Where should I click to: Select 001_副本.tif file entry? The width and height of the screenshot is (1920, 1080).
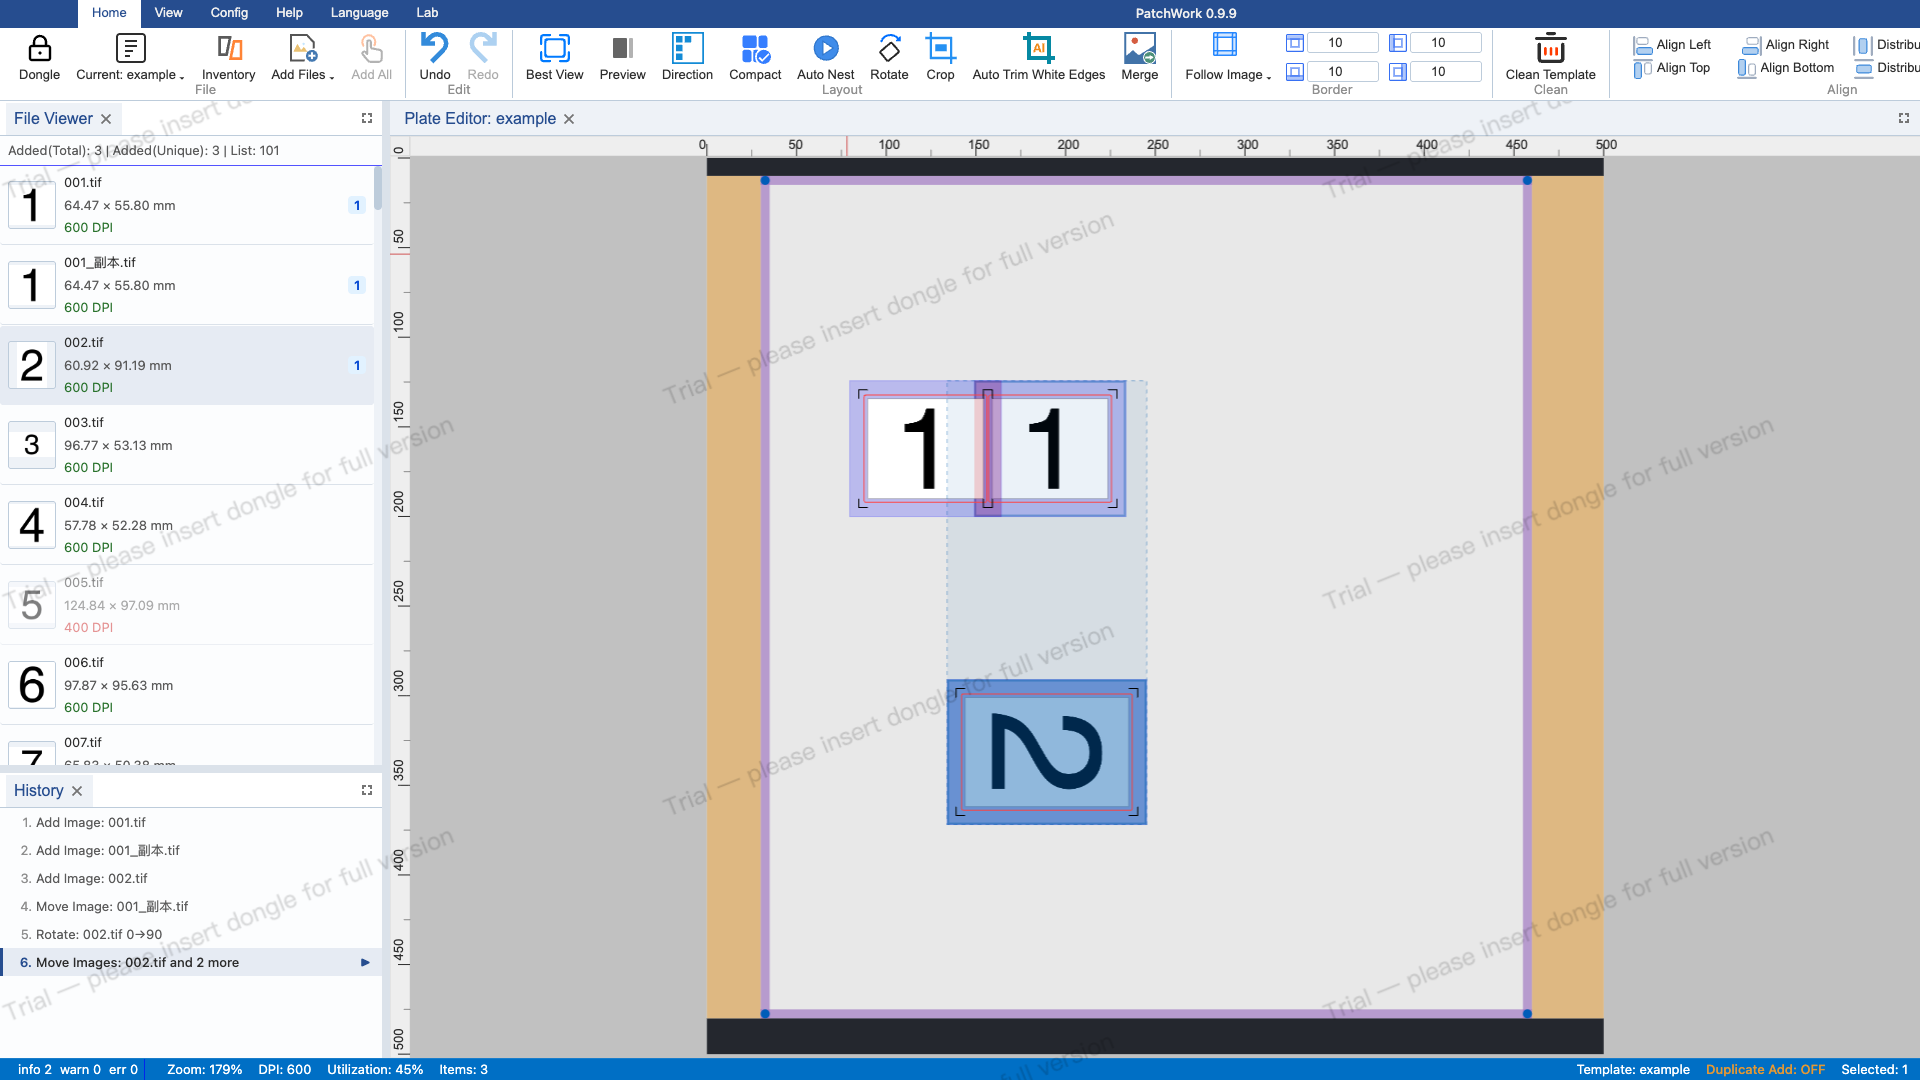coord(187,285)
